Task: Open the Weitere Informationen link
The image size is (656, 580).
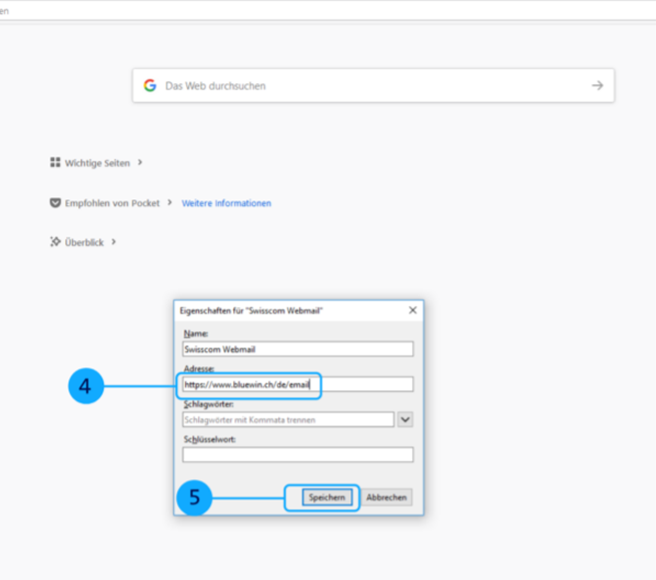Action: point(226,203)
